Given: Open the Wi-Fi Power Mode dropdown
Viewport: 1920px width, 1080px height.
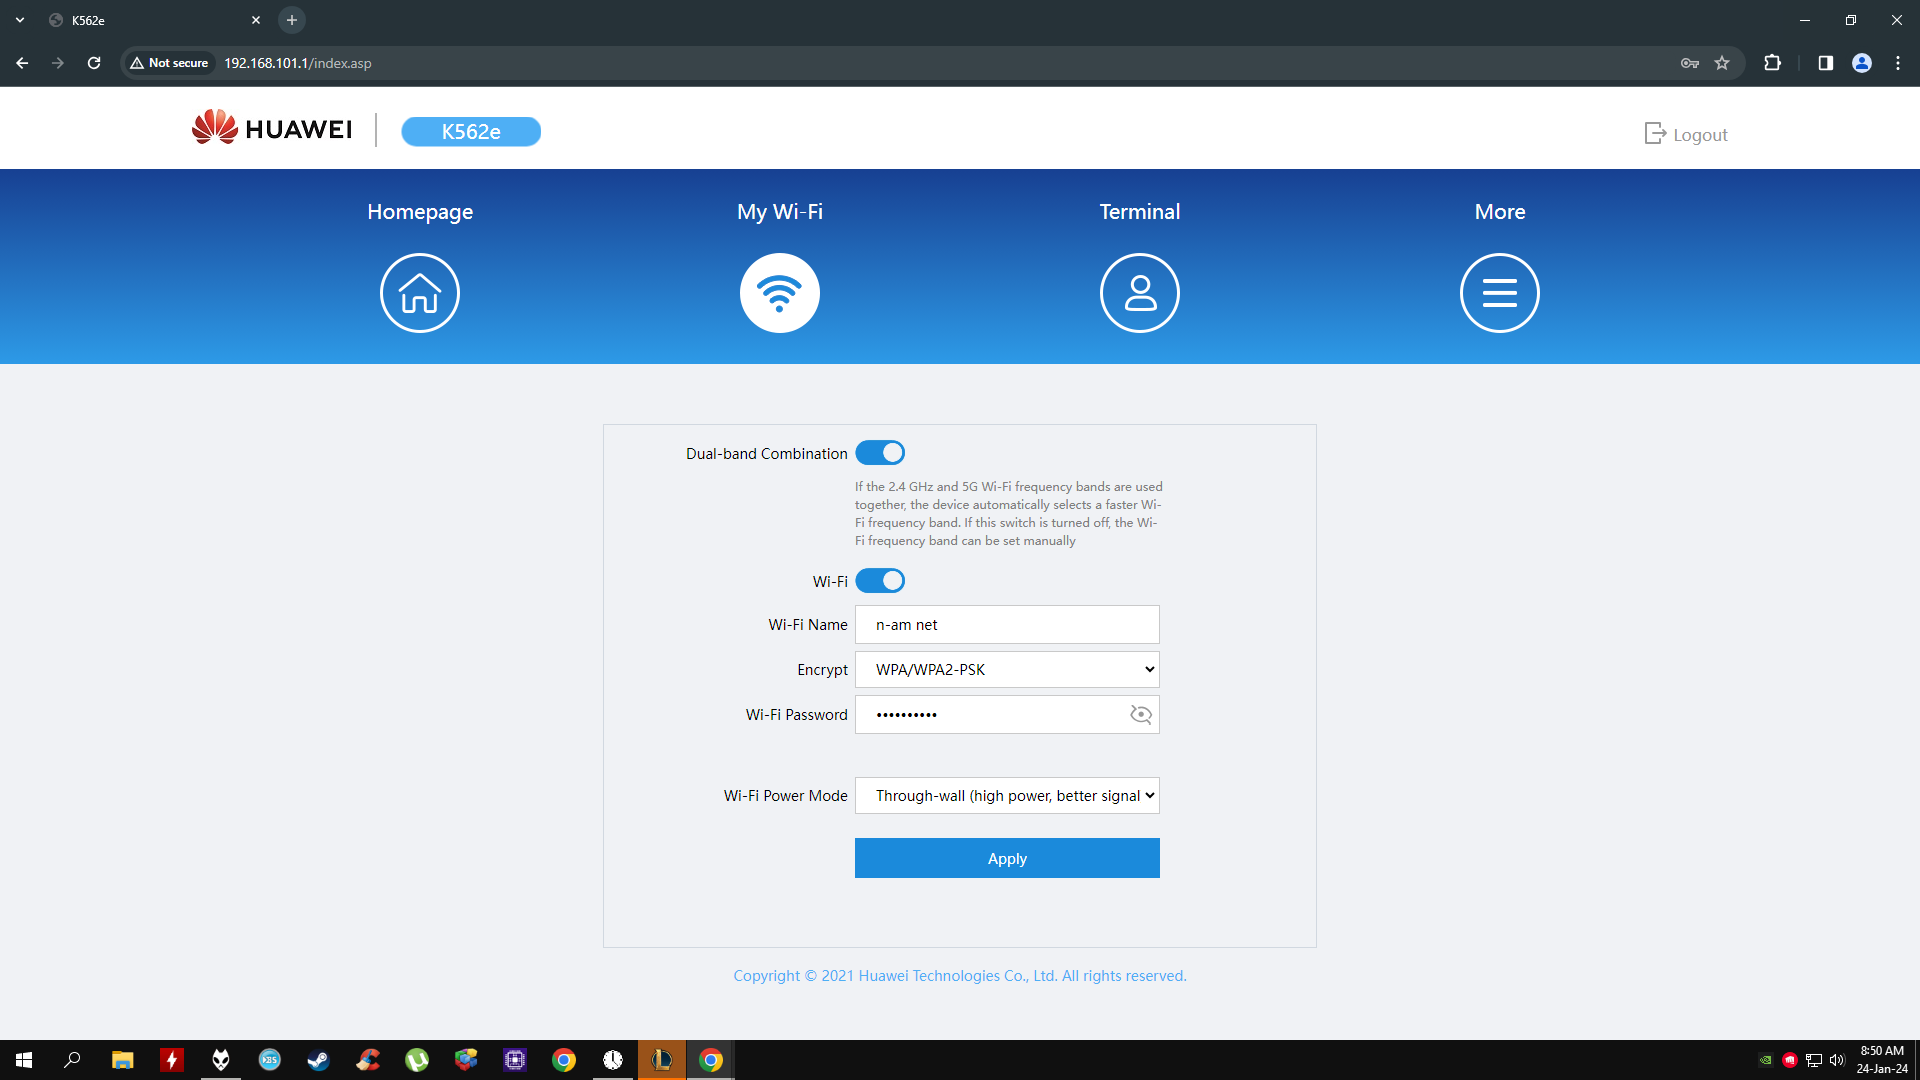Looking at the screenshot, I should (1007, 796).
